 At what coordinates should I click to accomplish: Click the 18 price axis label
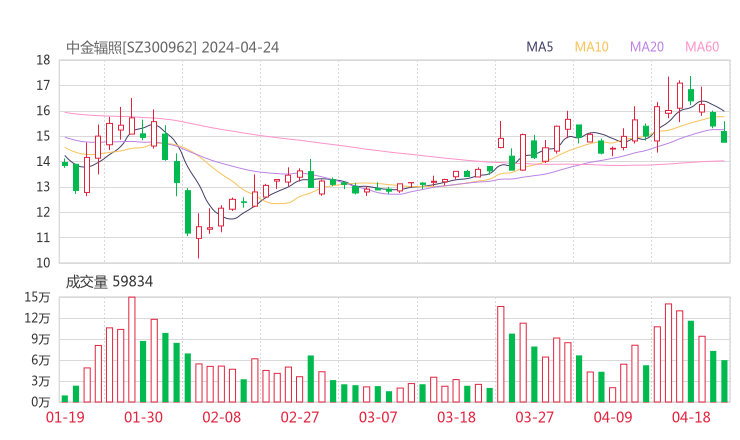43,60
